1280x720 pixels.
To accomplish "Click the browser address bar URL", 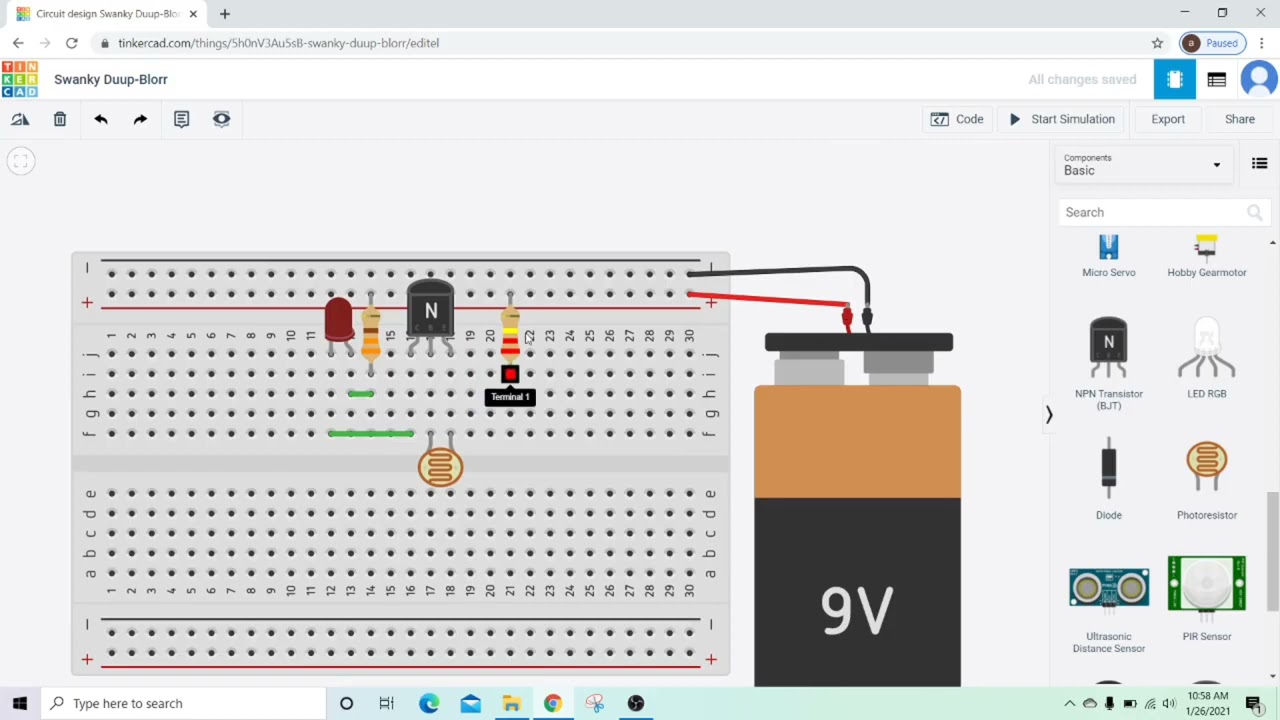I will tap(278, 43).
